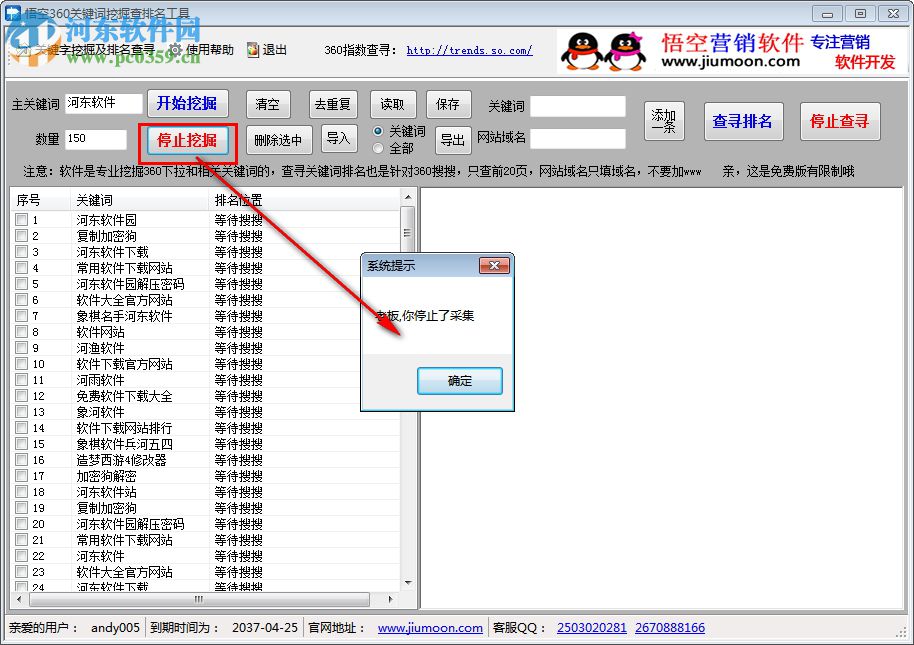Viewport: 914px width, 645px height.
Task: Click the 开始挖掘 button
Action: (187, 104)
